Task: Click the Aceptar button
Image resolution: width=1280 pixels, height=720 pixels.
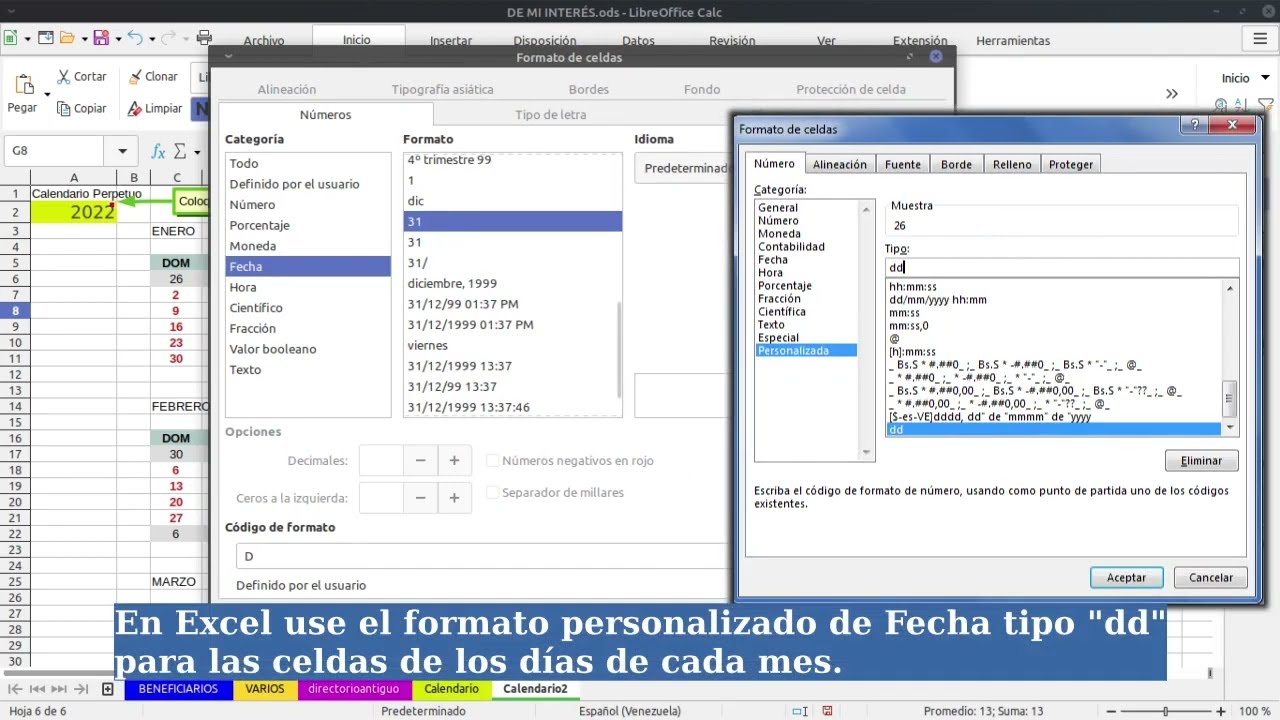Action: point(1126,577)
